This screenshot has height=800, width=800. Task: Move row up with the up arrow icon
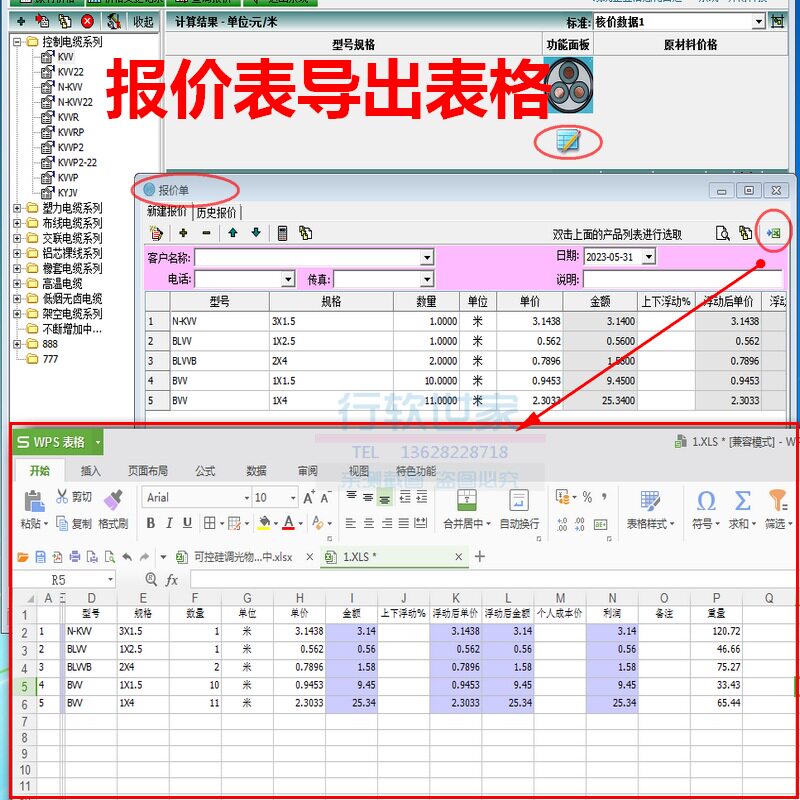(x=232, y=233)
